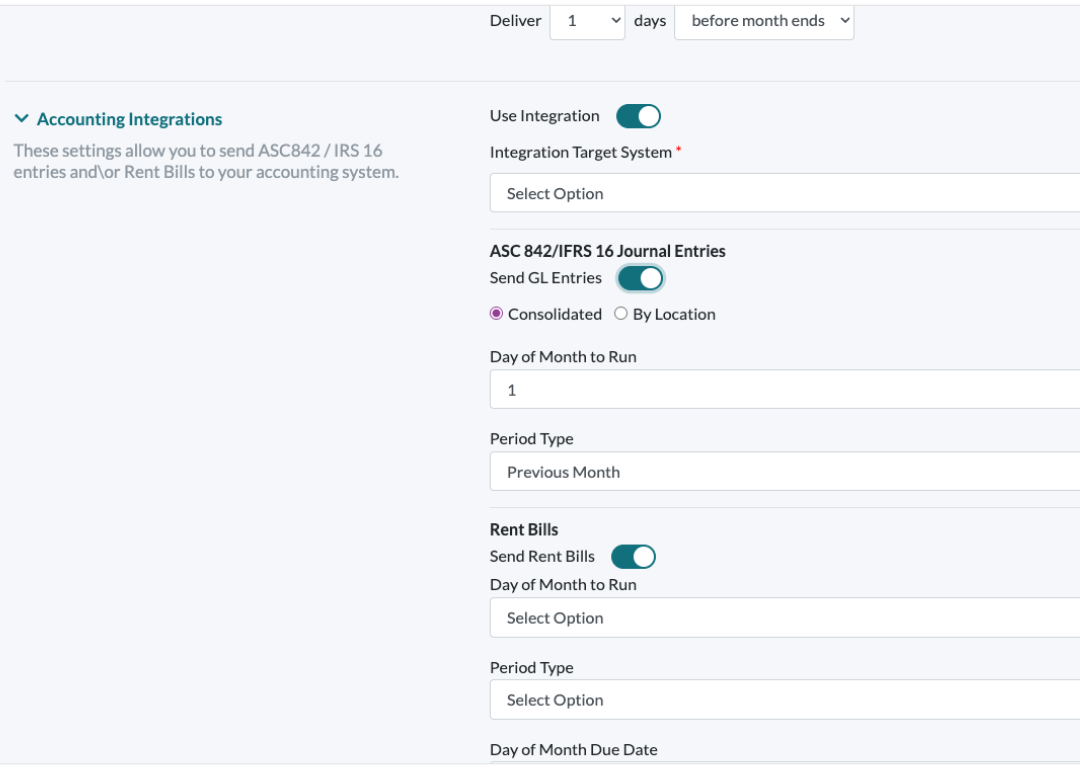1080x775 pixels.
Task: Click the Accounting Integrations section heading
Action: pyautogui.click(x=129, y=119)
